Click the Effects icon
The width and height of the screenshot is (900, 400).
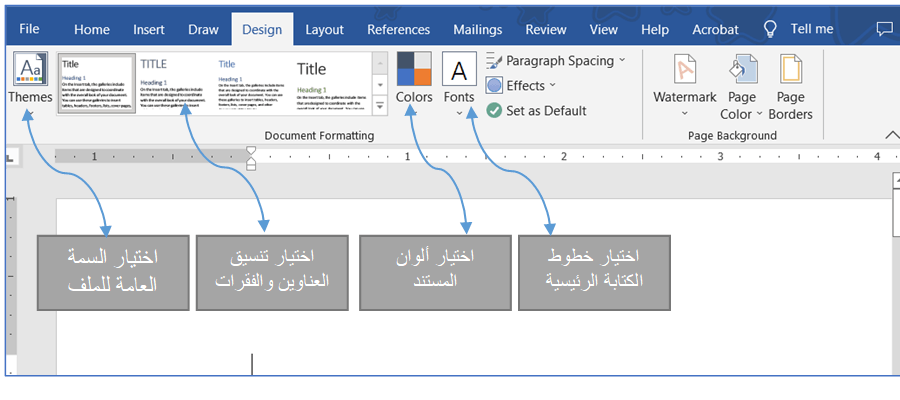click(x=494, y=86)
